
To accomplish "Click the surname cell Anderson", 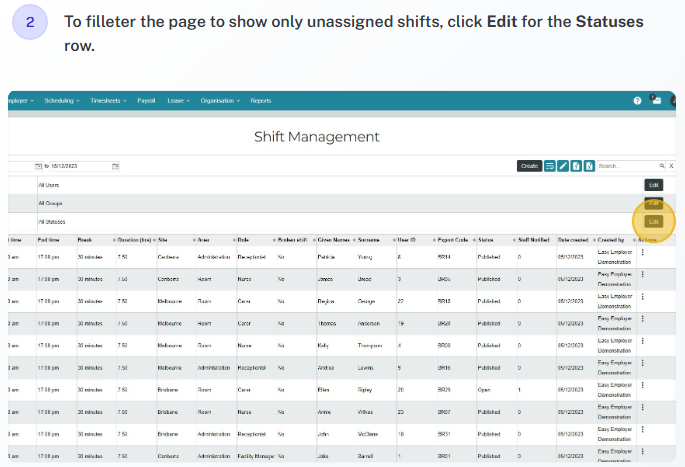I will [369, 324].
